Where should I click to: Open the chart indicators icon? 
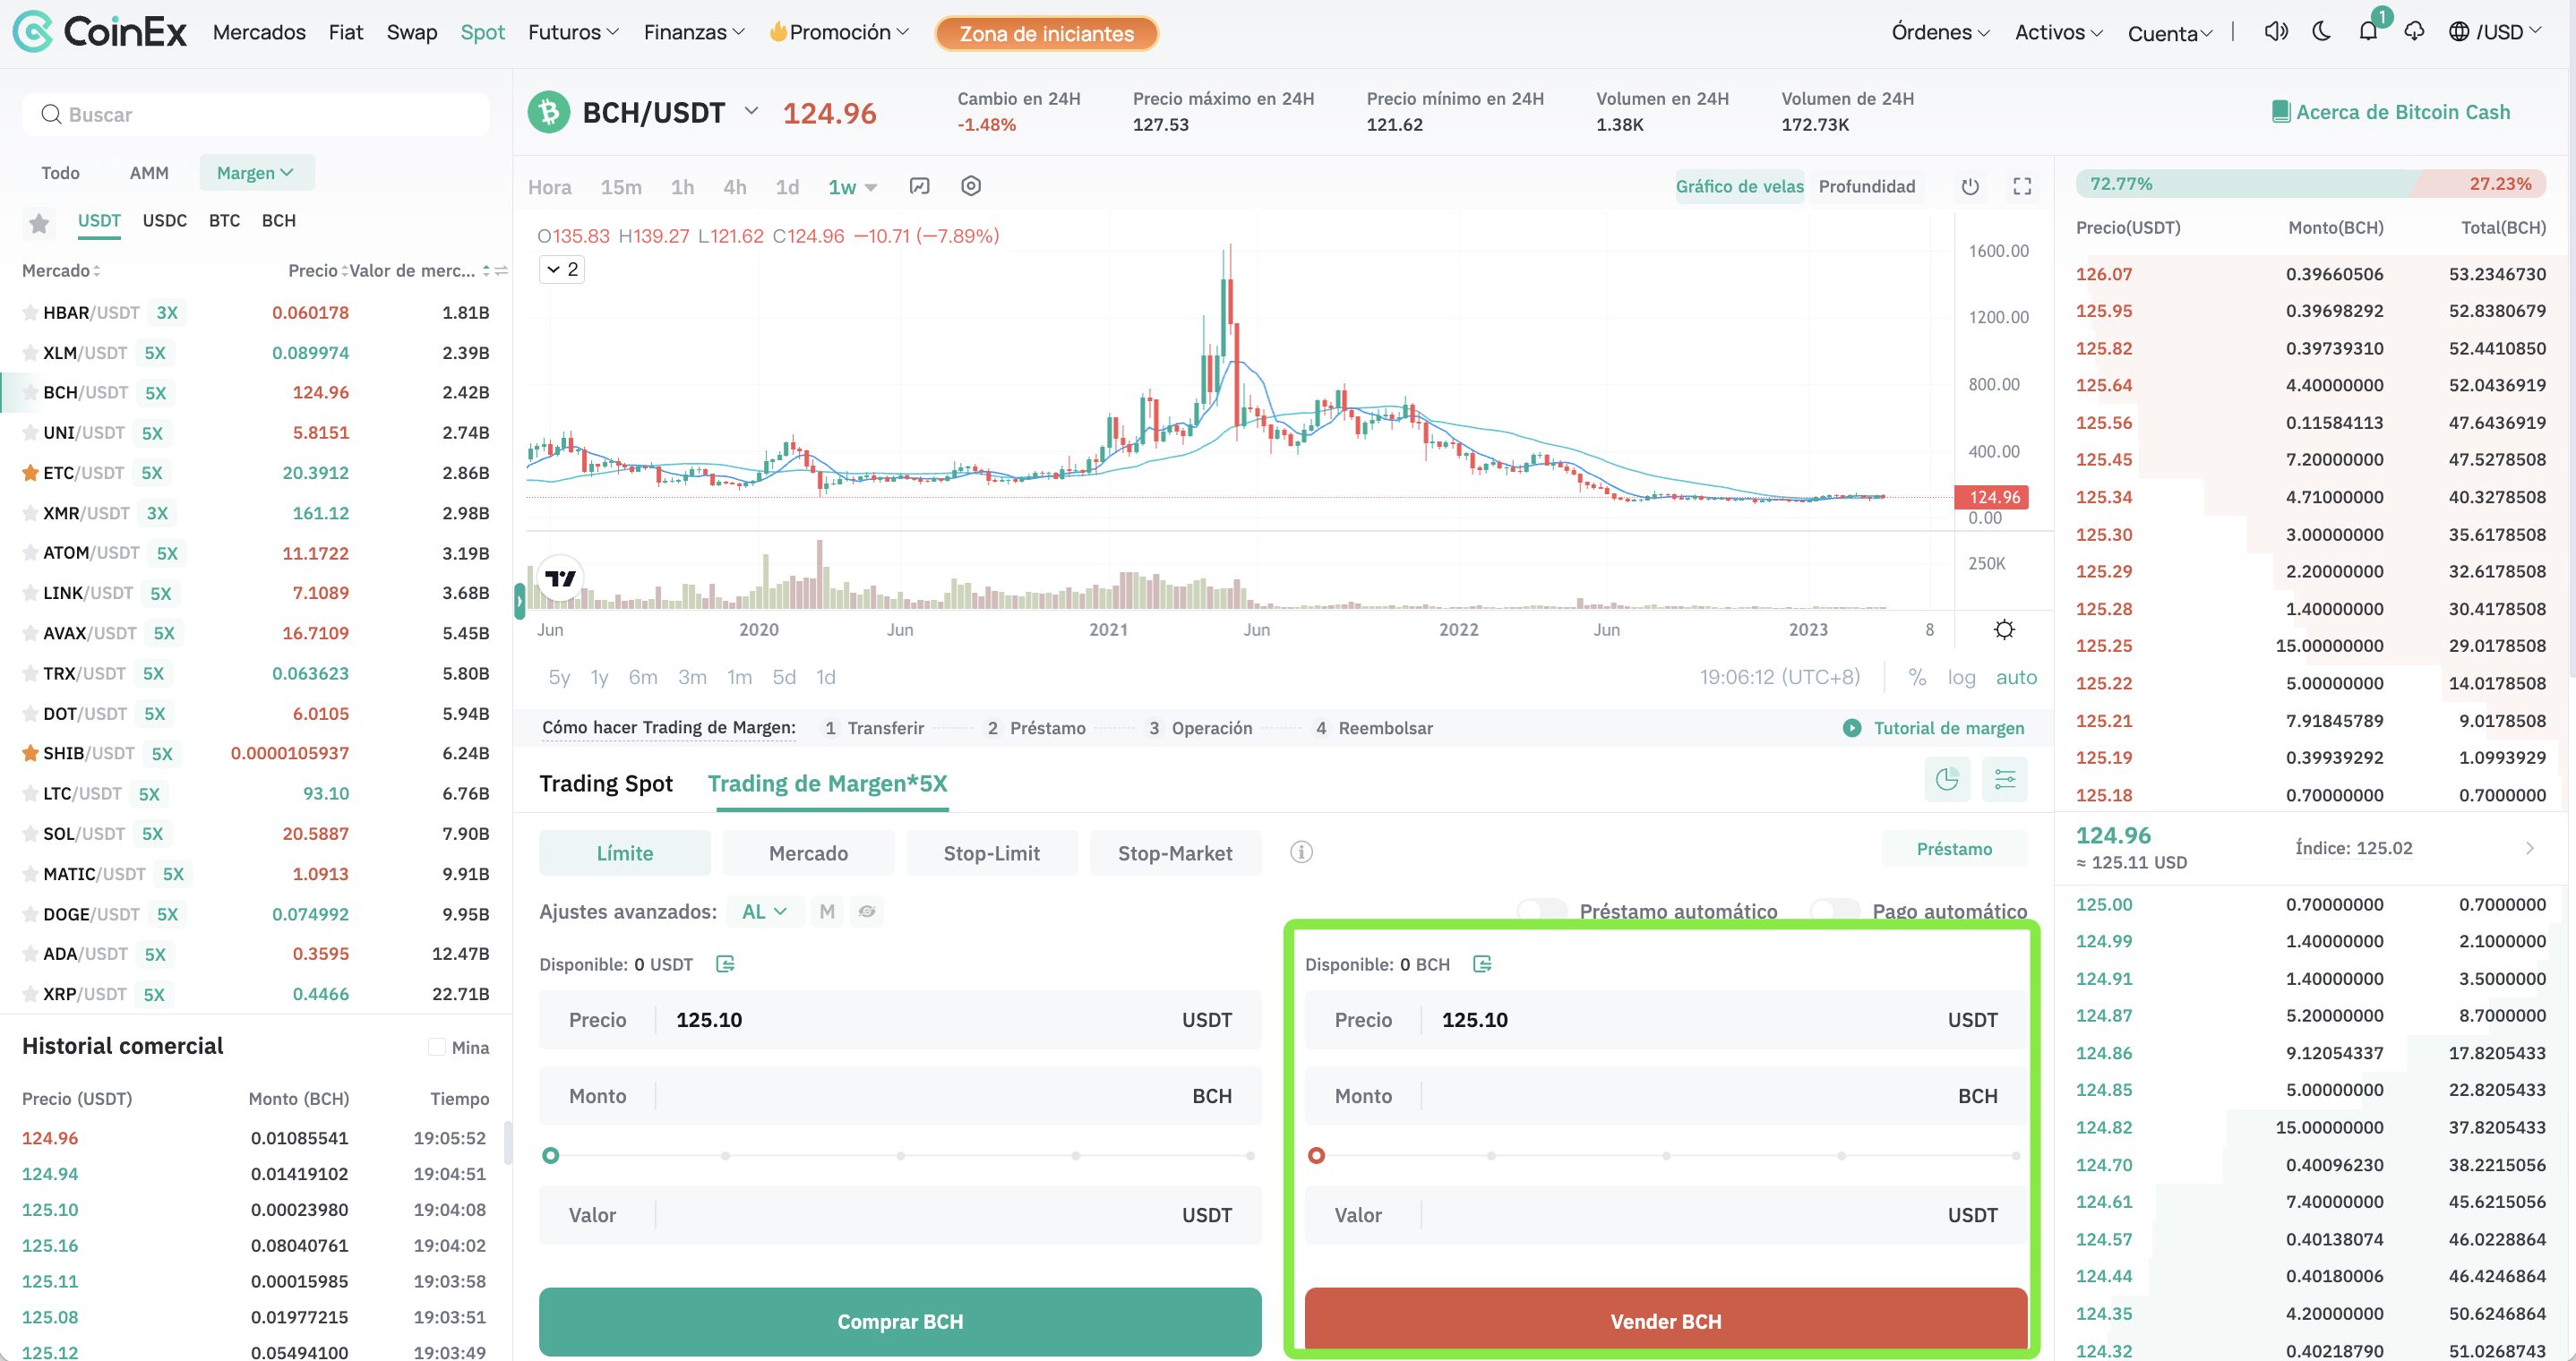(919, 186)
